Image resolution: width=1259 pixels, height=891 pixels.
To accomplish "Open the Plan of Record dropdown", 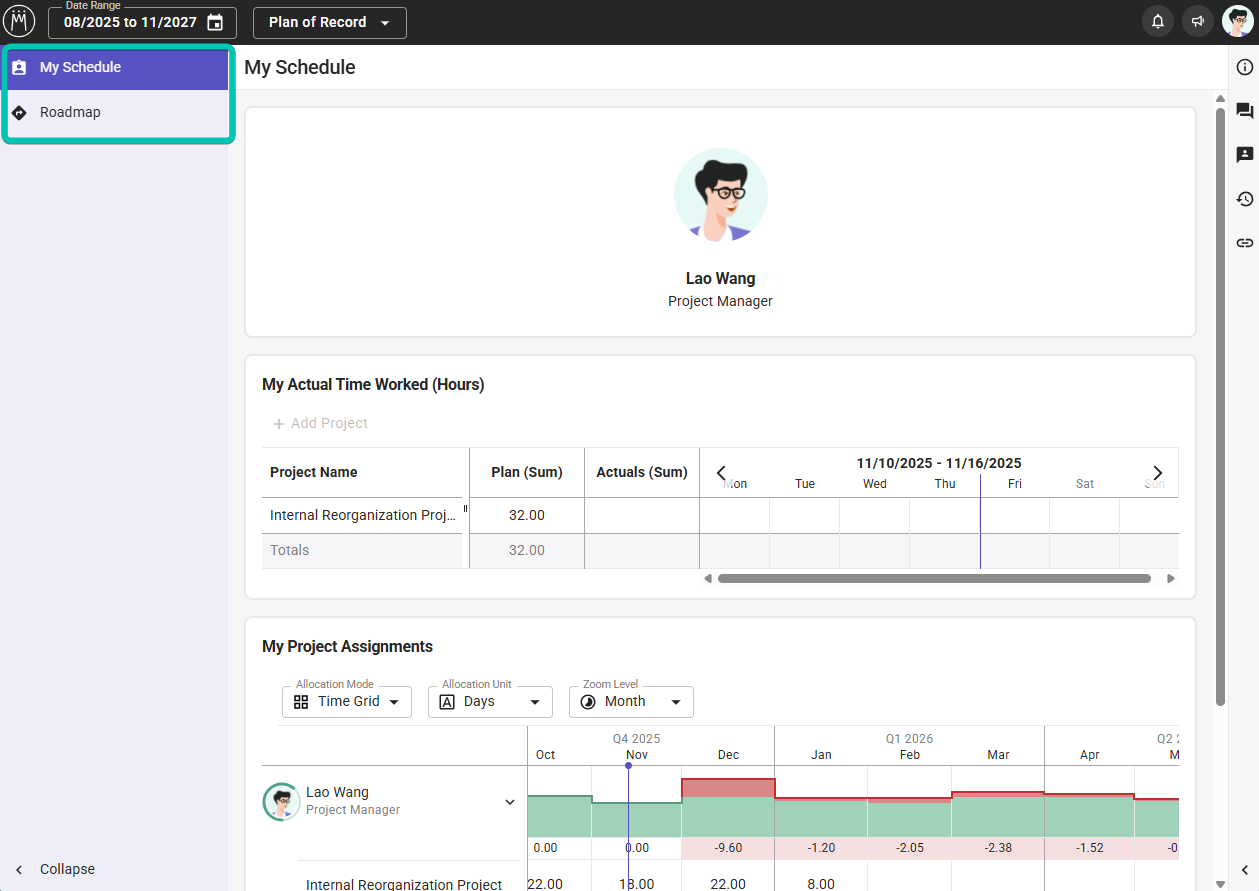I will [x=329, y=23].
